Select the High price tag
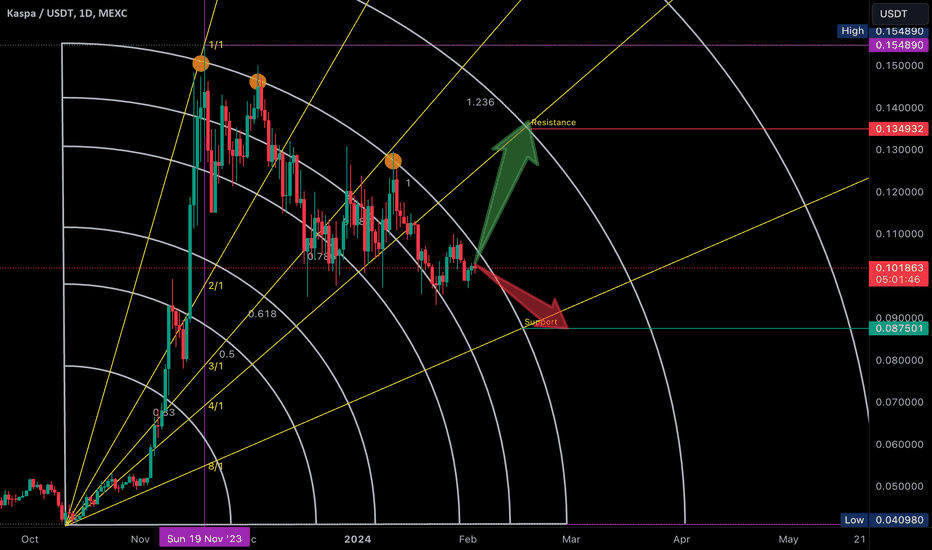The width and height of the screenshot is (932, 550). [x=852, y=31]
